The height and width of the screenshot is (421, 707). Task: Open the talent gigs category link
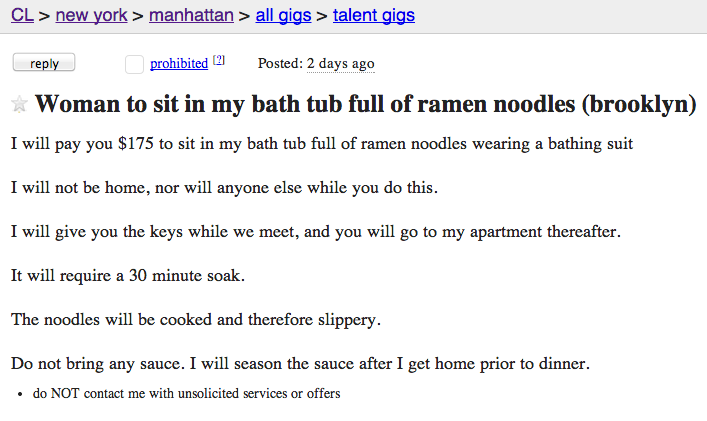coord(374,15)
